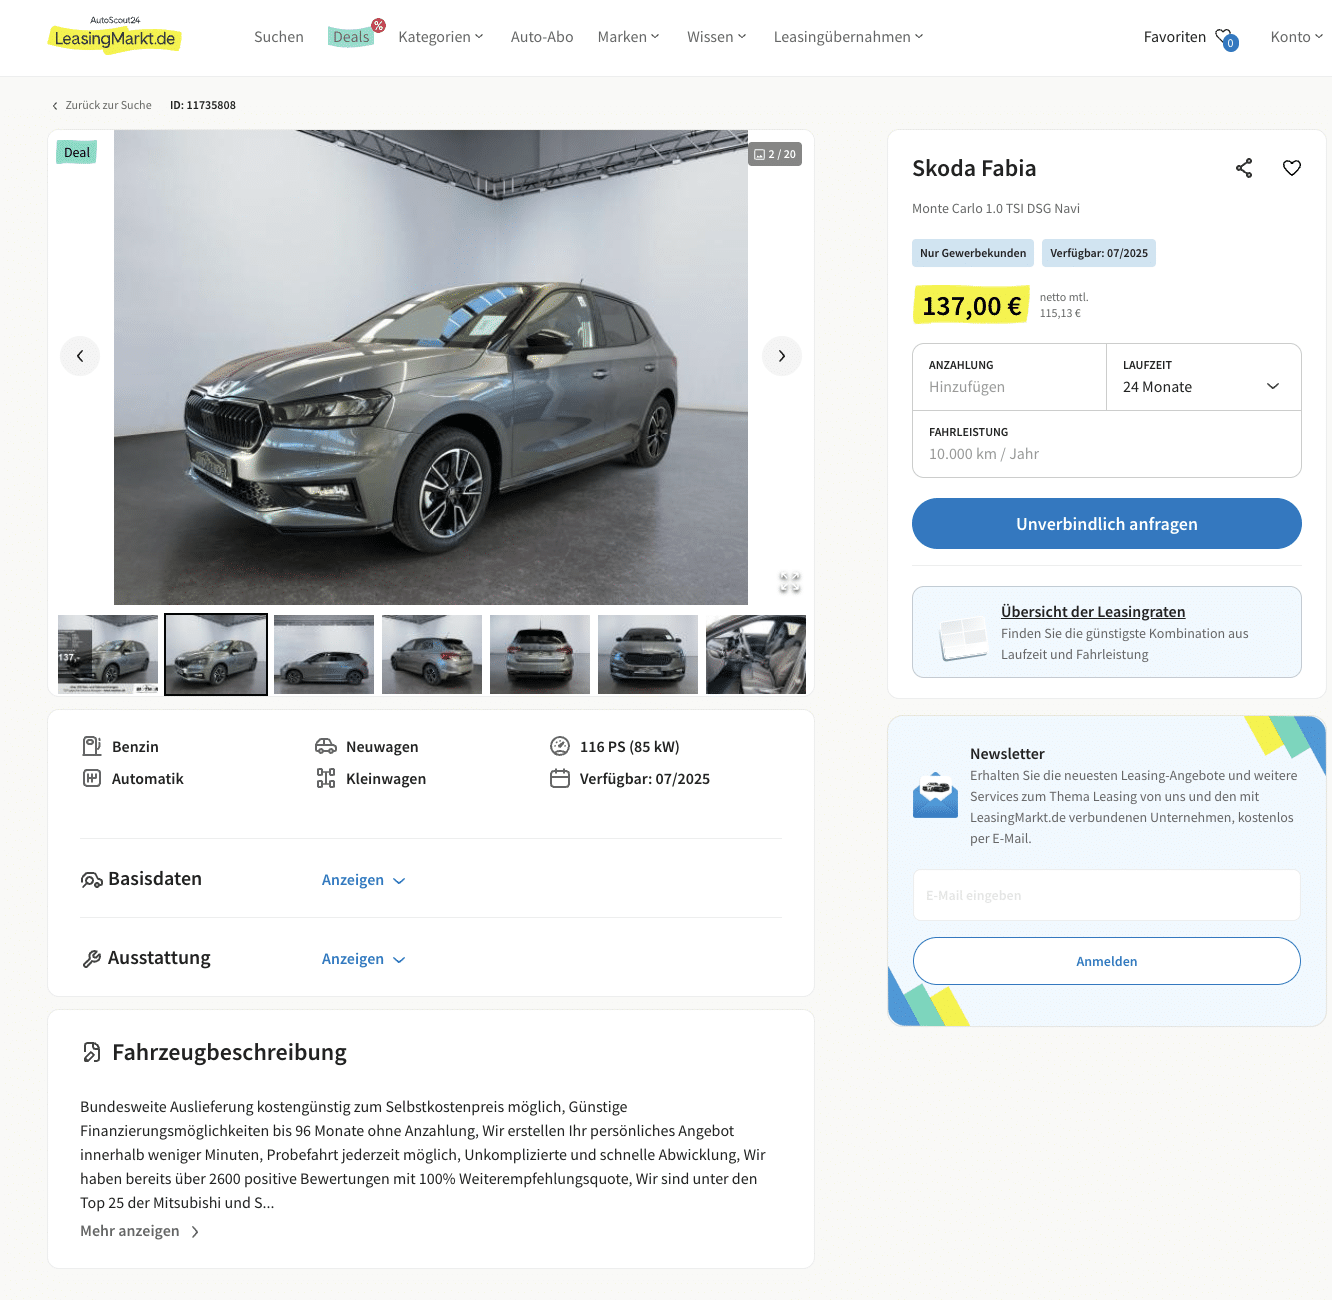
Task: Open the Deals navigation item
Action: coord(351,37)
